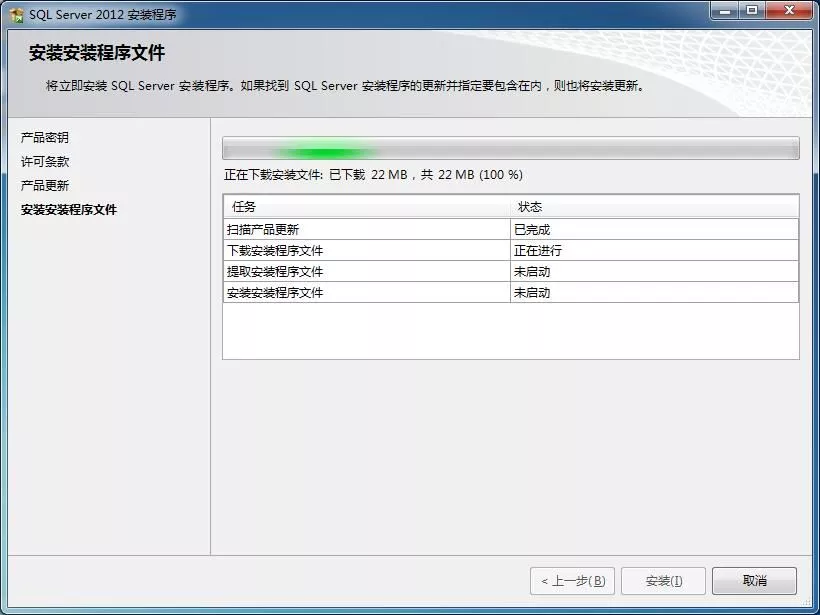This screenshot has width=820, height=615.
Task: Minimize the SQL Server setup window
Action: pyautogui.click(x=725, y=10)
